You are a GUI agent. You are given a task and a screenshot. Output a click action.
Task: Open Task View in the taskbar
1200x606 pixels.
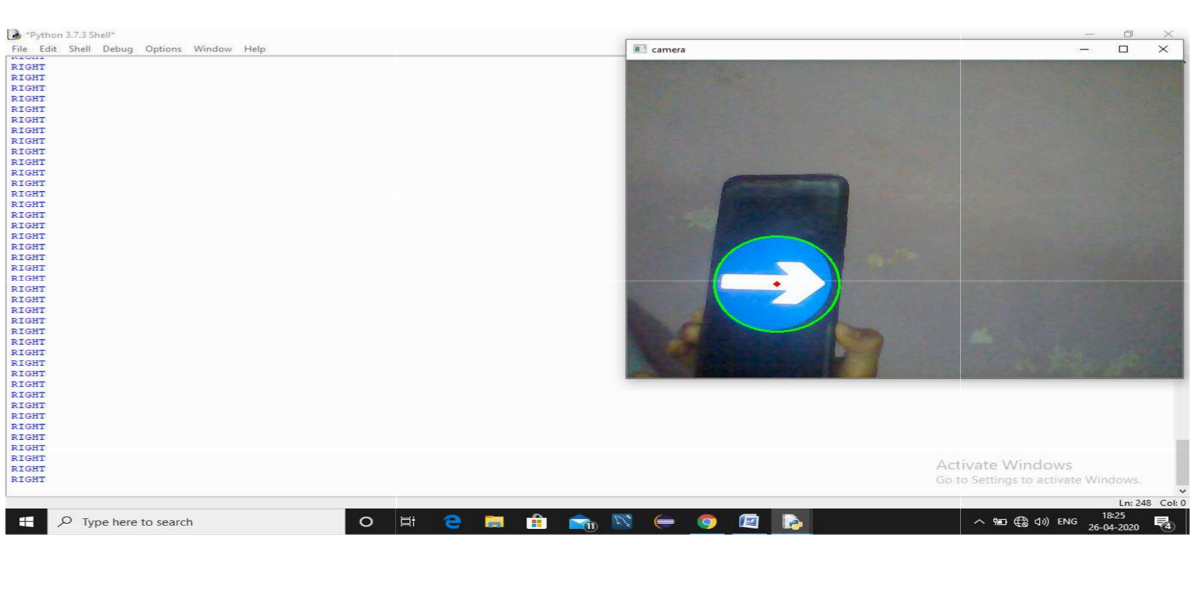click(407, 522)
